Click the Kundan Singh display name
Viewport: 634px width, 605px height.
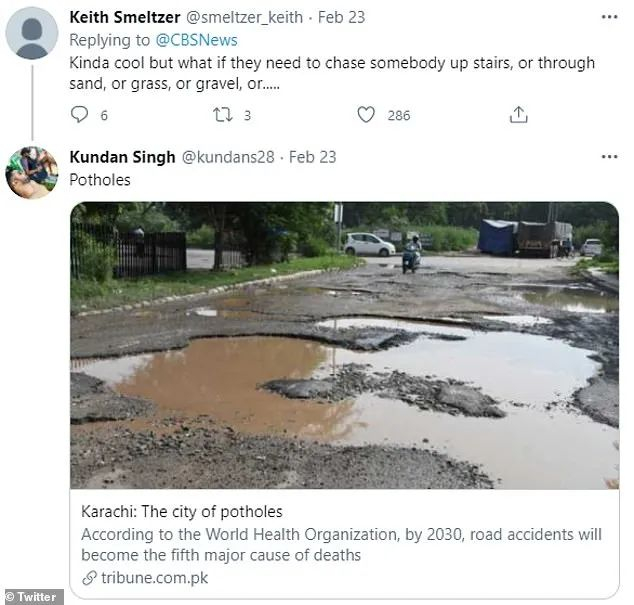pos(120,157)
